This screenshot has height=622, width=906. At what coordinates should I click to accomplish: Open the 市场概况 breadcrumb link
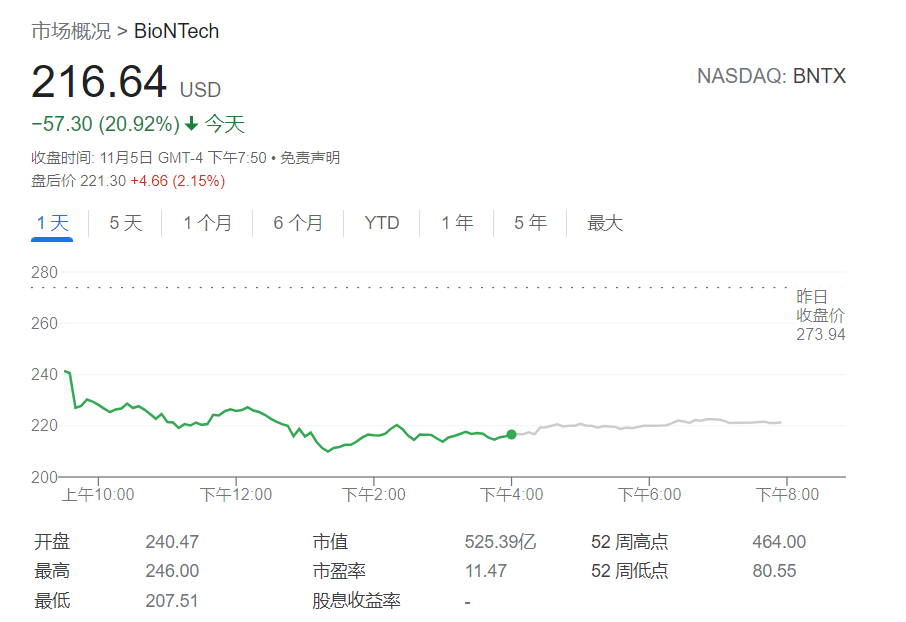coord(71,31)
